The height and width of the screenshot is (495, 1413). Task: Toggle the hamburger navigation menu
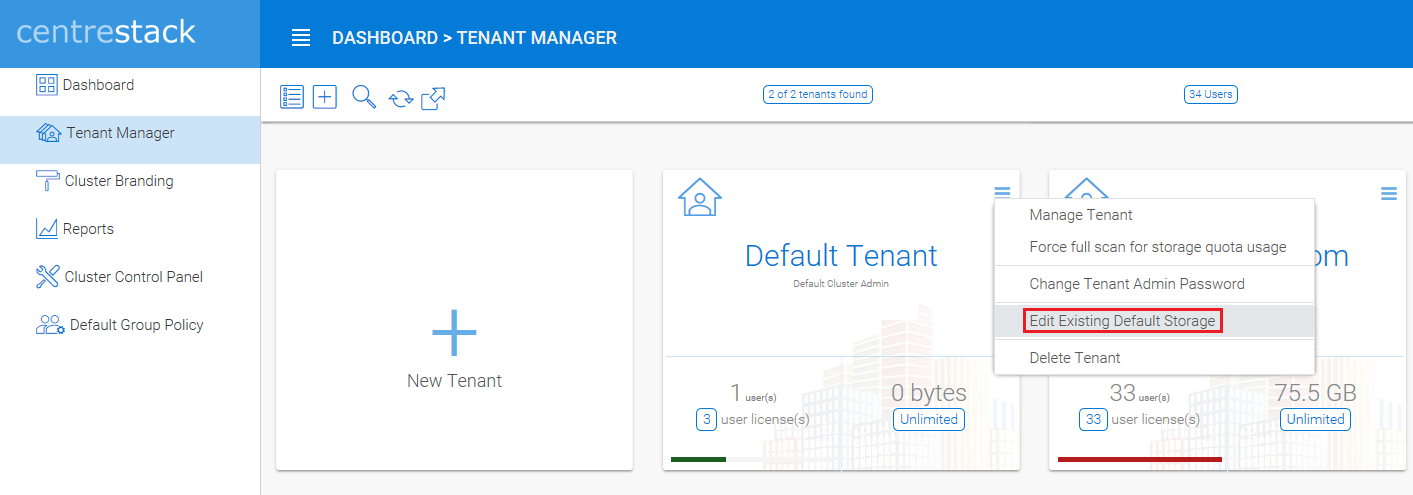[301, 38]
